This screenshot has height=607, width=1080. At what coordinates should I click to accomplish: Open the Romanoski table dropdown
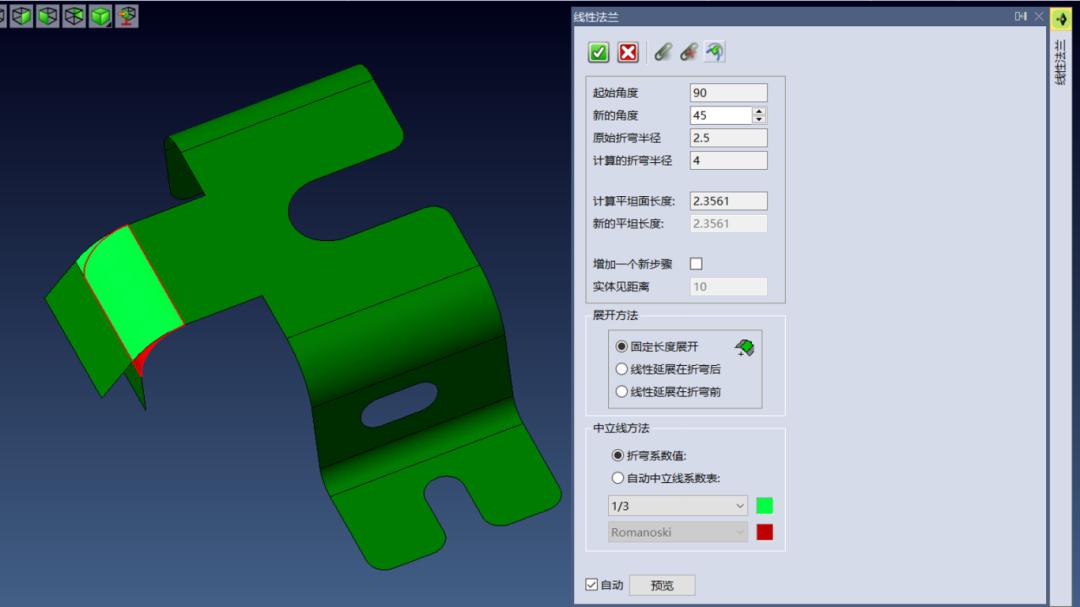point(678,532)
